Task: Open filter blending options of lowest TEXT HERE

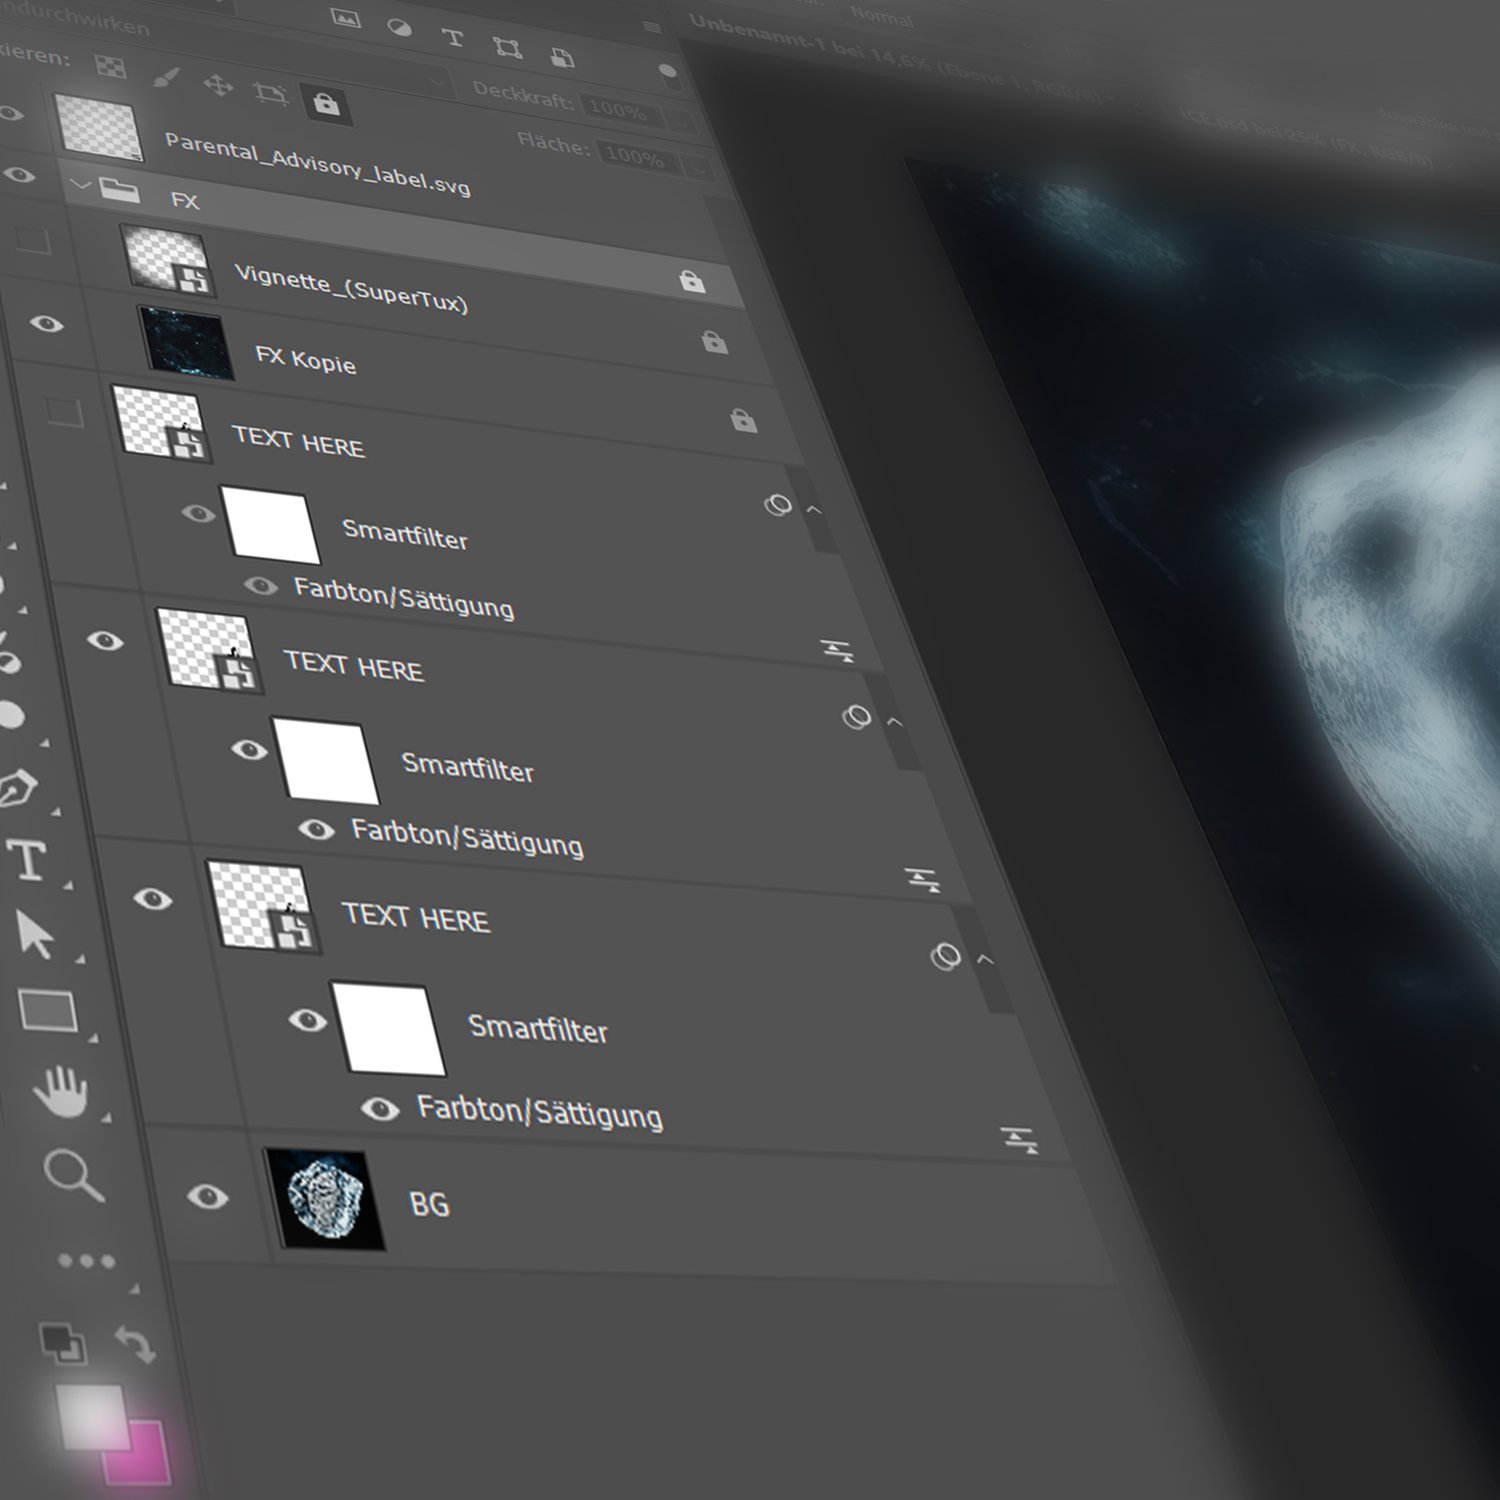Action: click(x=1019, y=1140)
